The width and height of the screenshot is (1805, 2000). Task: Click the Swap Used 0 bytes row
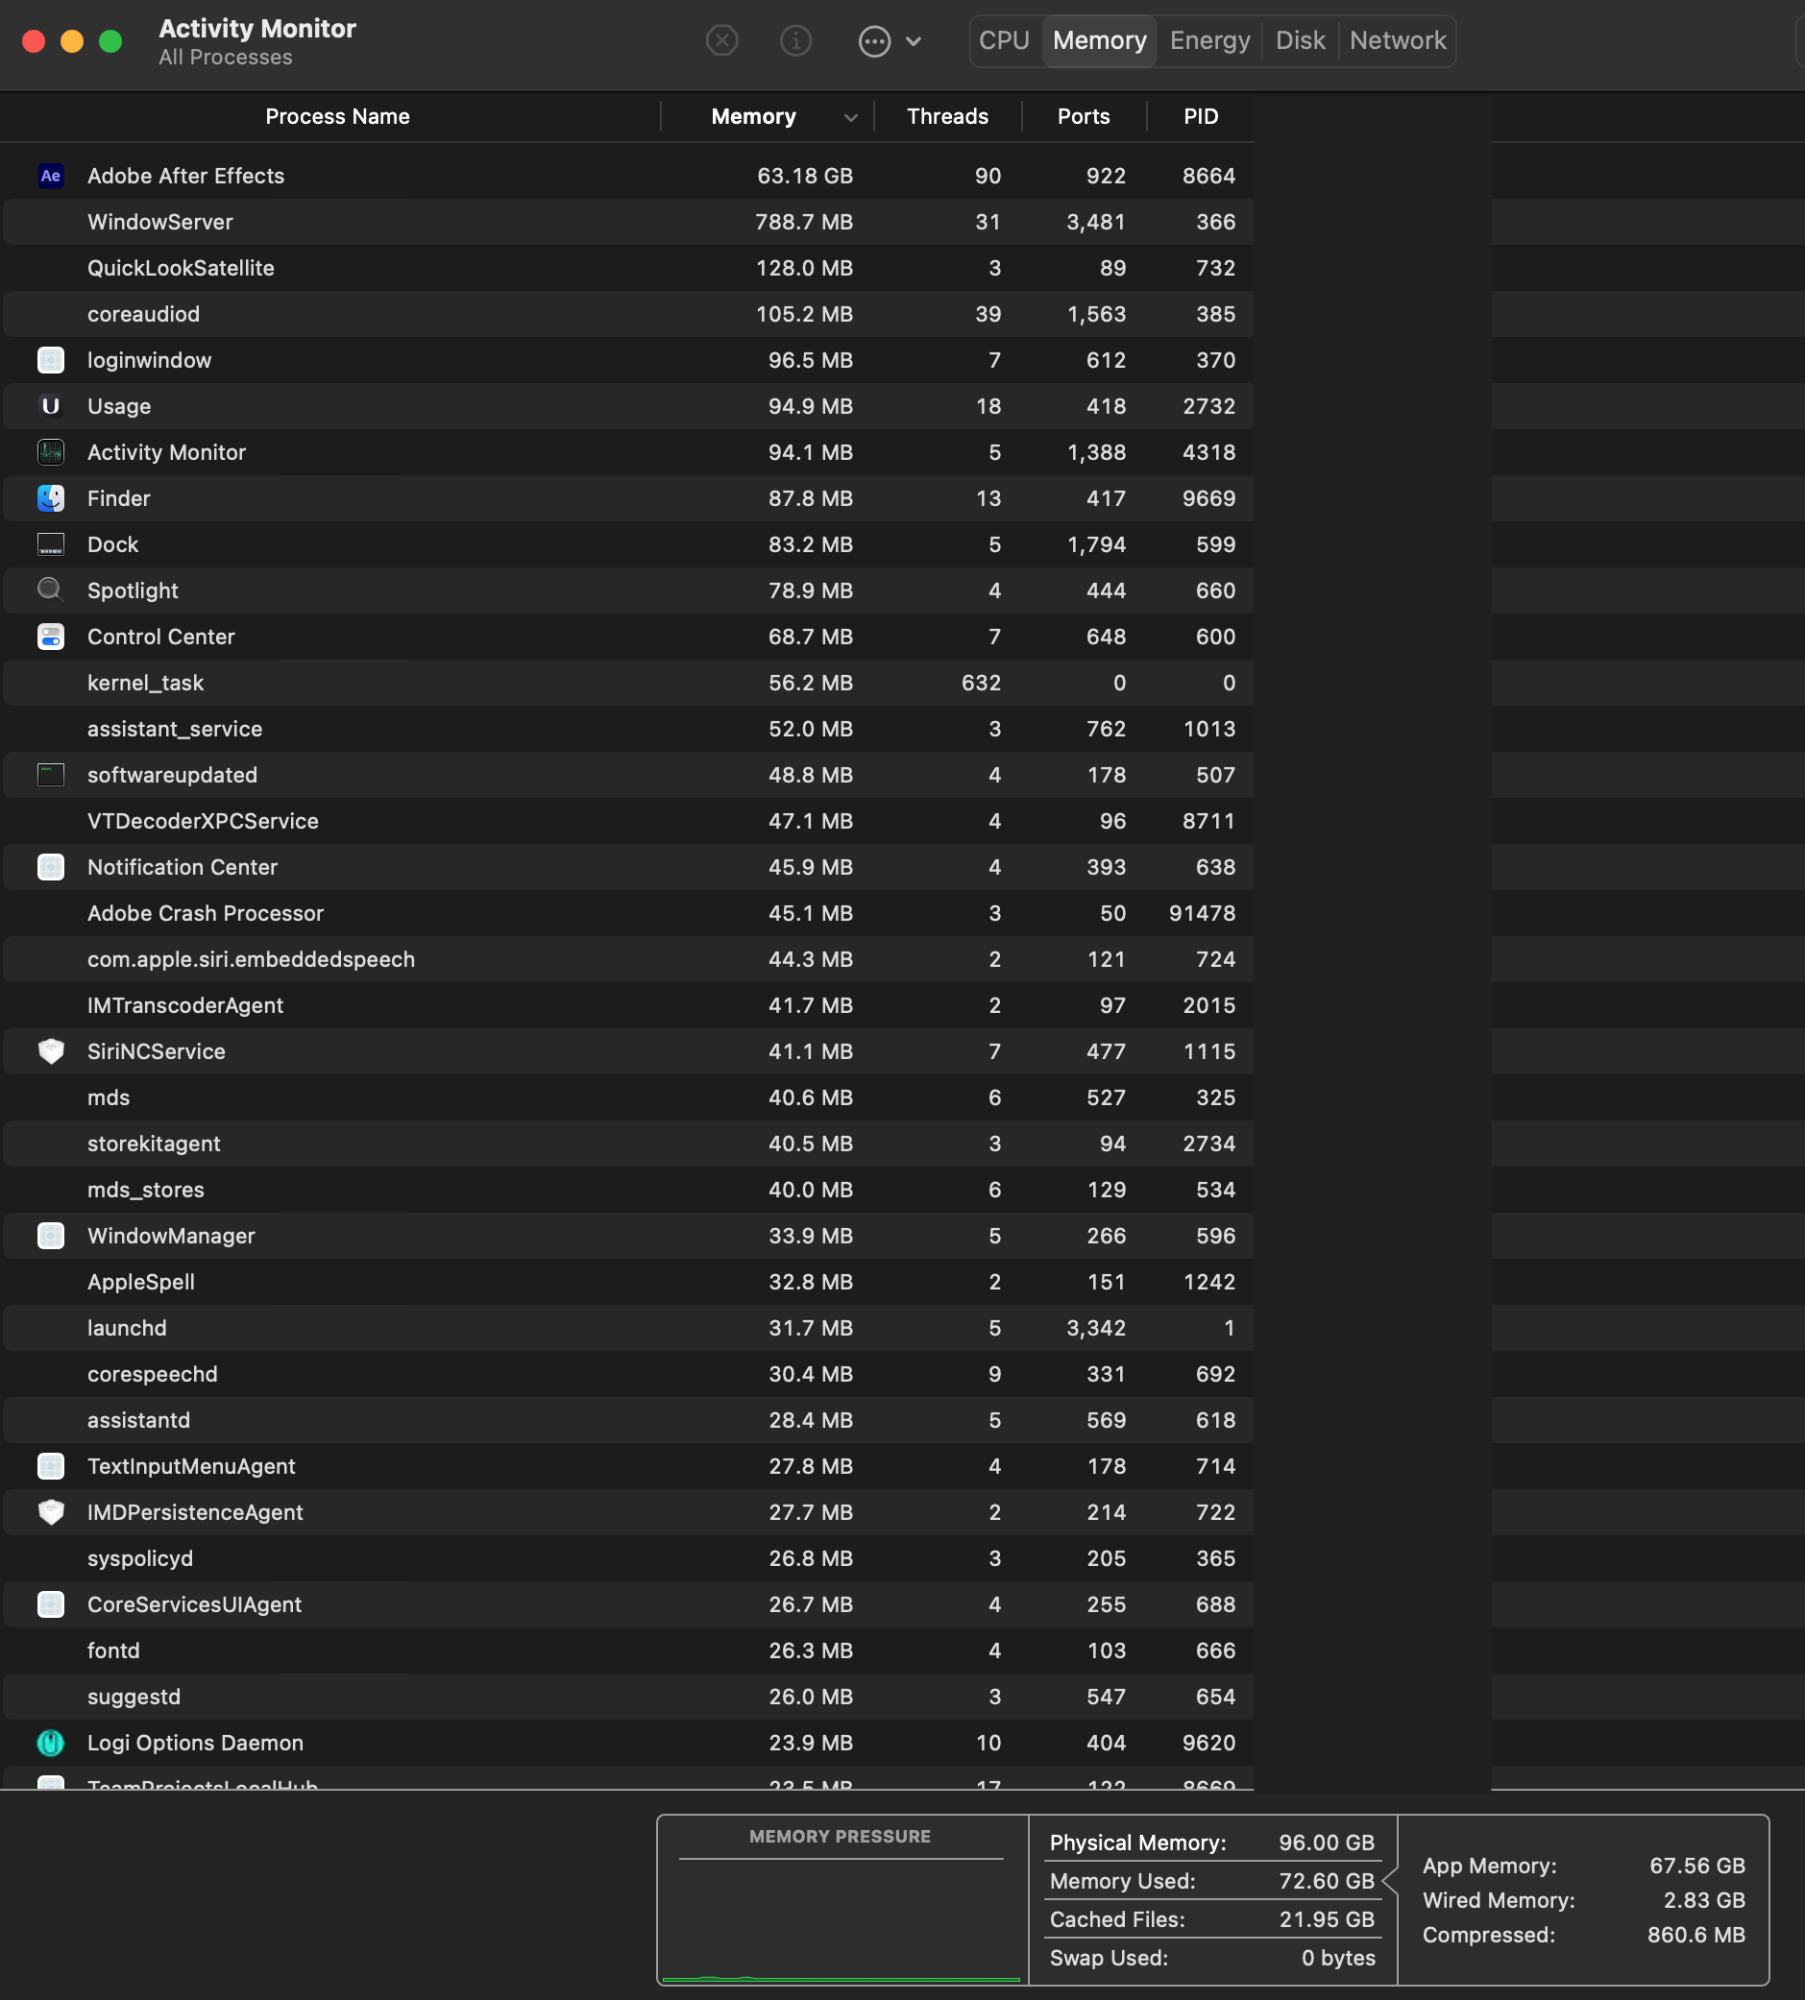tap(1212, 1958)
